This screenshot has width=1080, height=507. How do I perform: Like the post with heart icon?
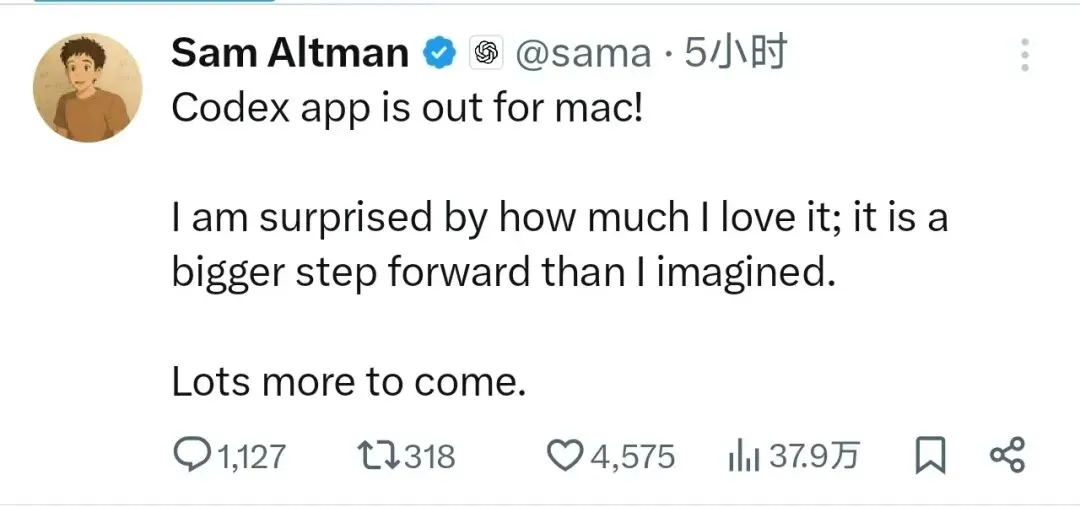(566, 456)
